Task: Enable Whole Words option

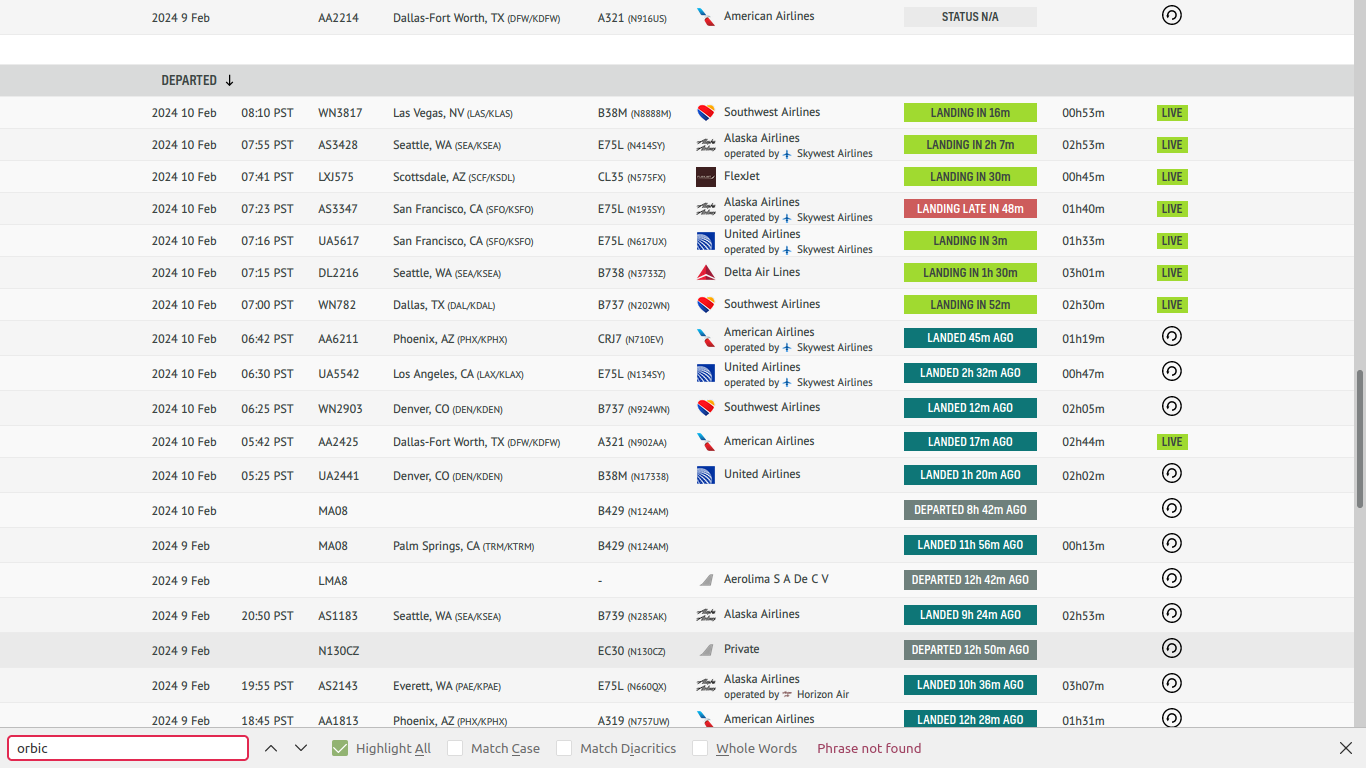Action: coord(700,748)
